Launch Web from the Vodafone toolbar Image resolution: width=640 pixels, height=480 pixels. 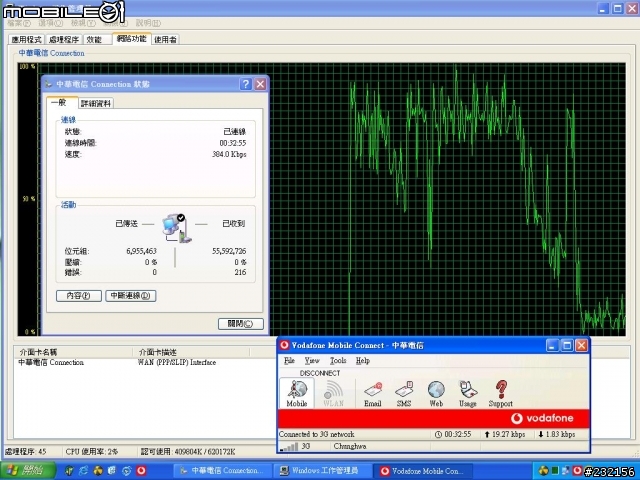(436, 394)
